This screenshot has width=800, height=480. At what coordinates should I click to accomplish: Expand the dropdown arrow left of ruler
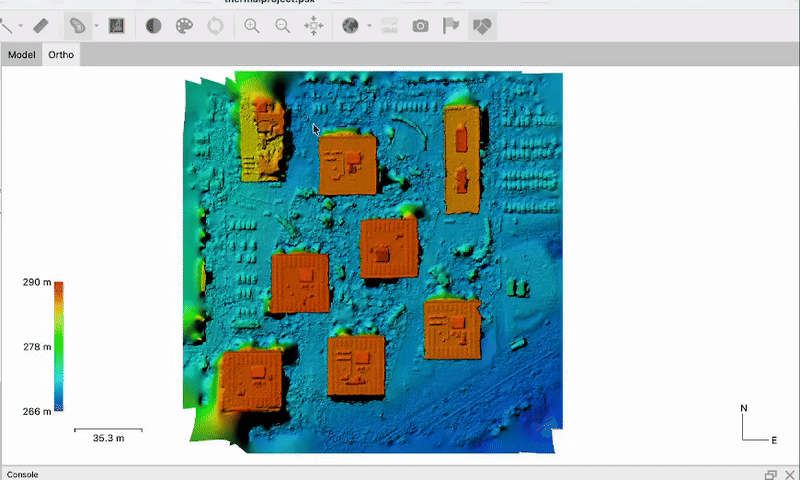tap(22, 26)
